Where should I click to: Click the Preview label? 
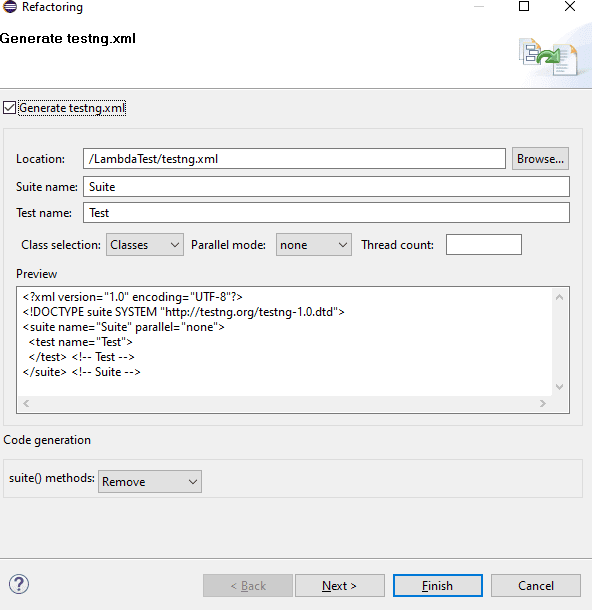[x=37, y=274]
